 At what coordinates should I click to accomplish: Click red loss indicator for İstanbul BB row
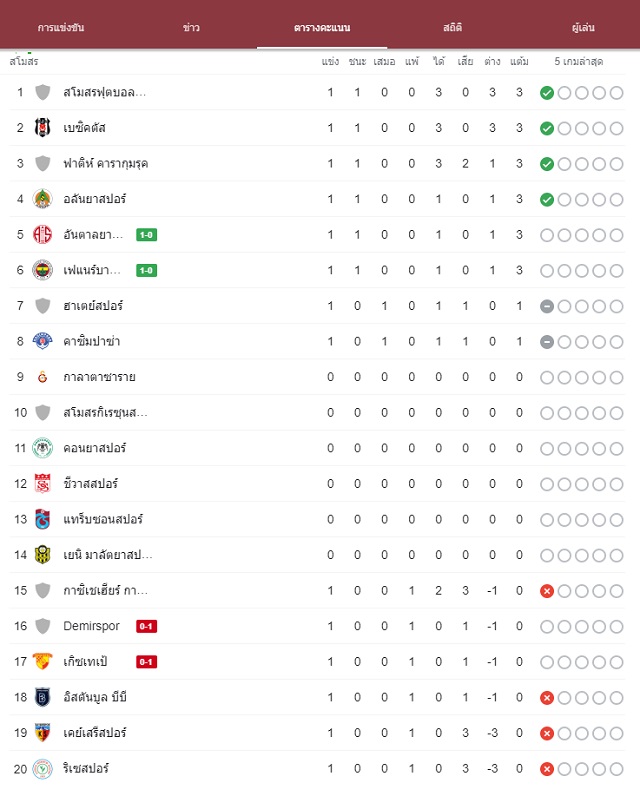coord(547,698)
